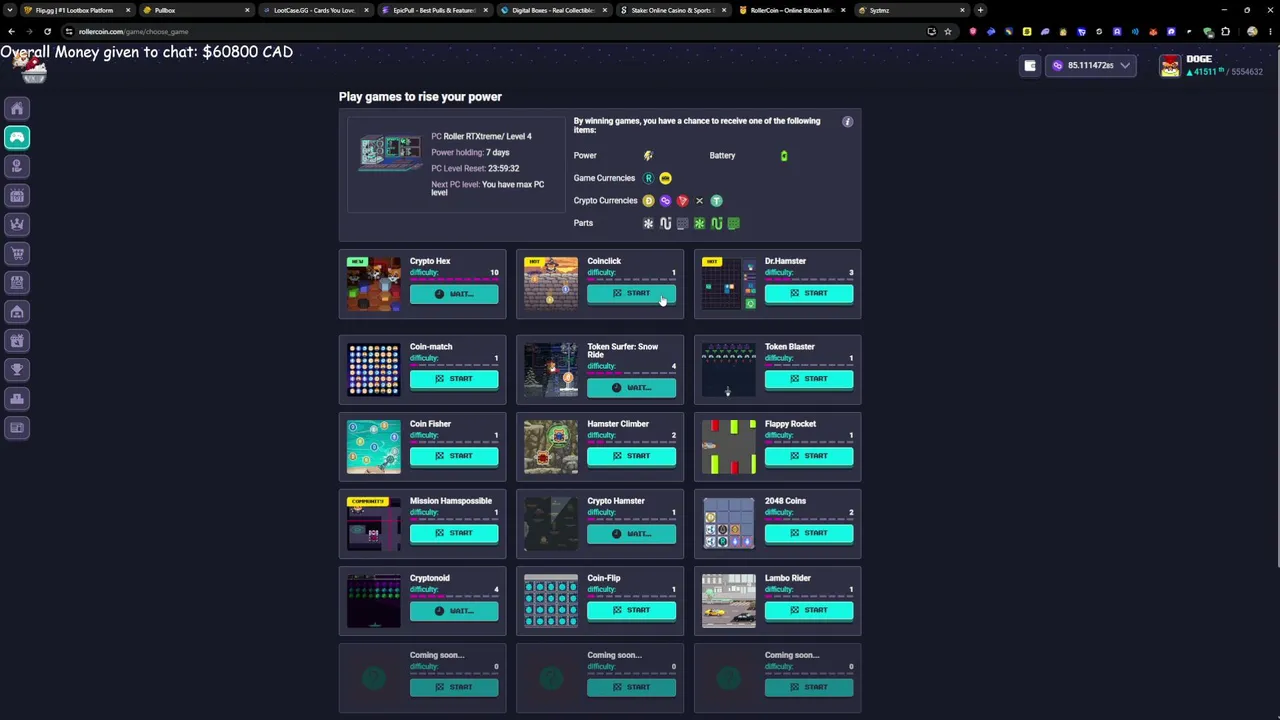Start the Coinclick game
1280x720 pixels.
coord(631,294)
